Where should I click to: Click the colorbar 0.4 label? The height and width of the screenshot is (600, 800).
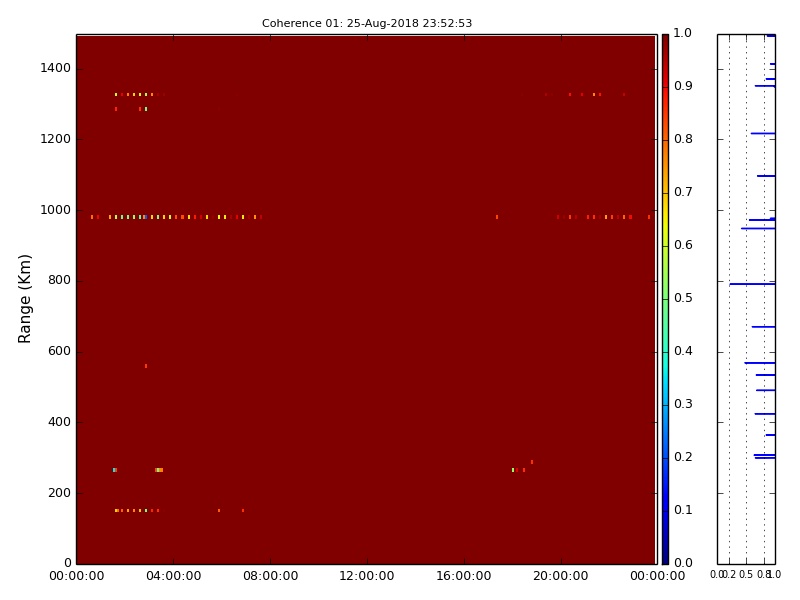683,351
